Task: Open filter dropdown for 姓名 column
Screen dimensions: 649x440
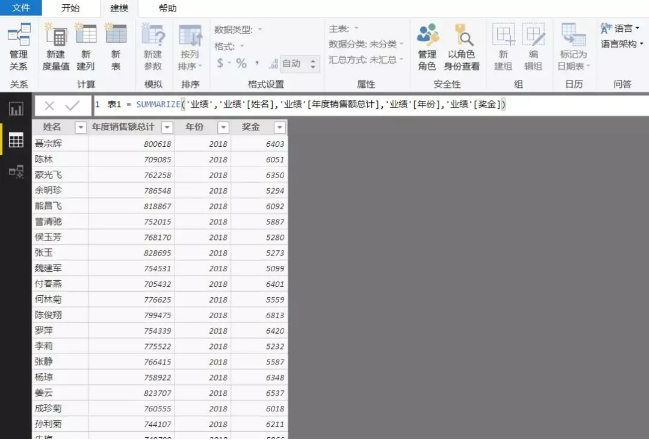Action: point(81,127)
